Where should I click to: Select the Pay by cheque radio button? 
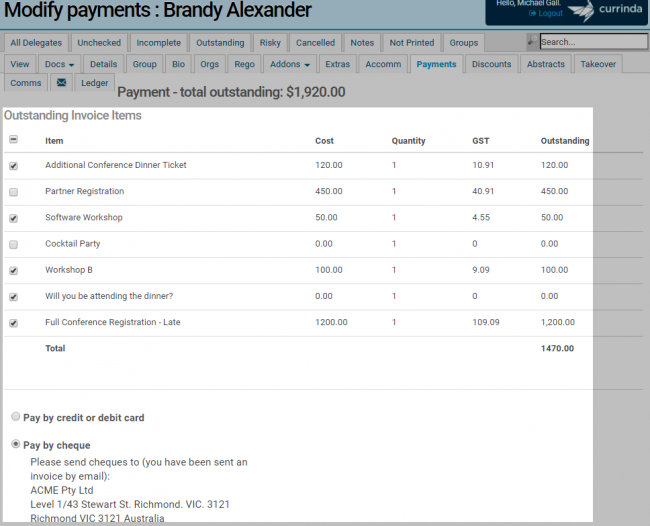[x=16, y=444]
